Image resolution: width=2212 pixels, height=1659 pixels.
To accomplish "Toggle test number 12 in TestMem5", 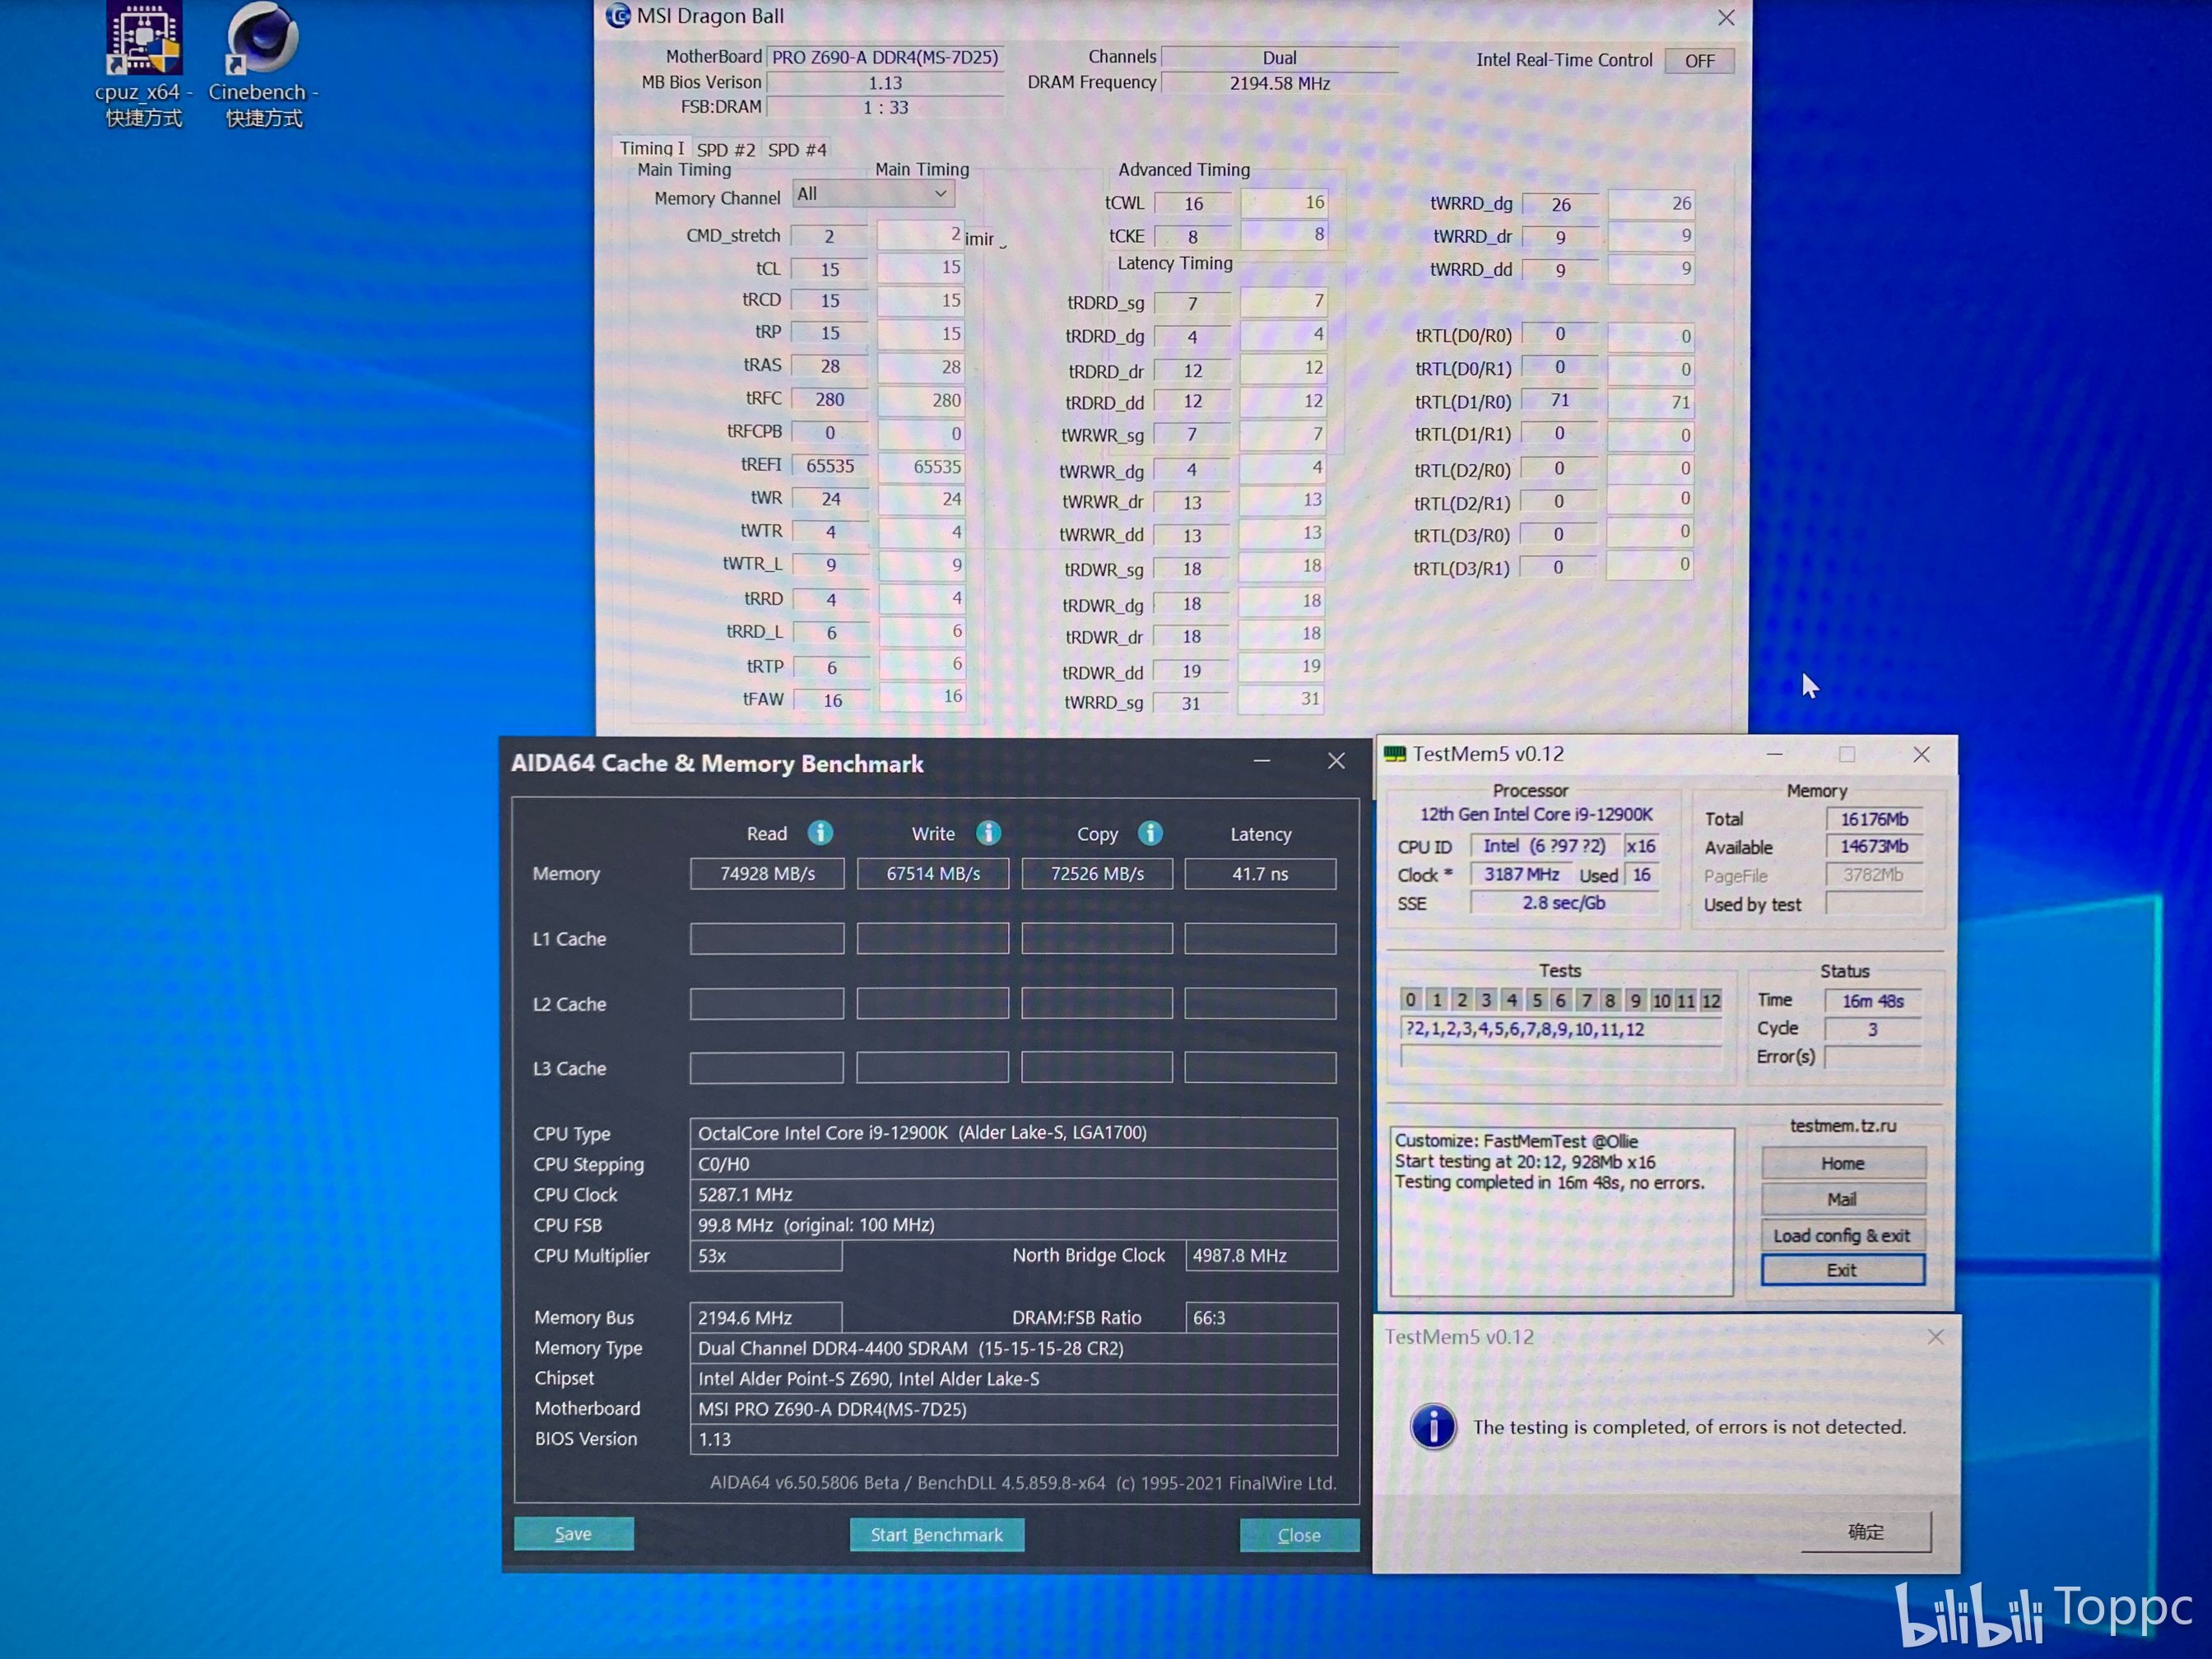I will point(1711,1000).
